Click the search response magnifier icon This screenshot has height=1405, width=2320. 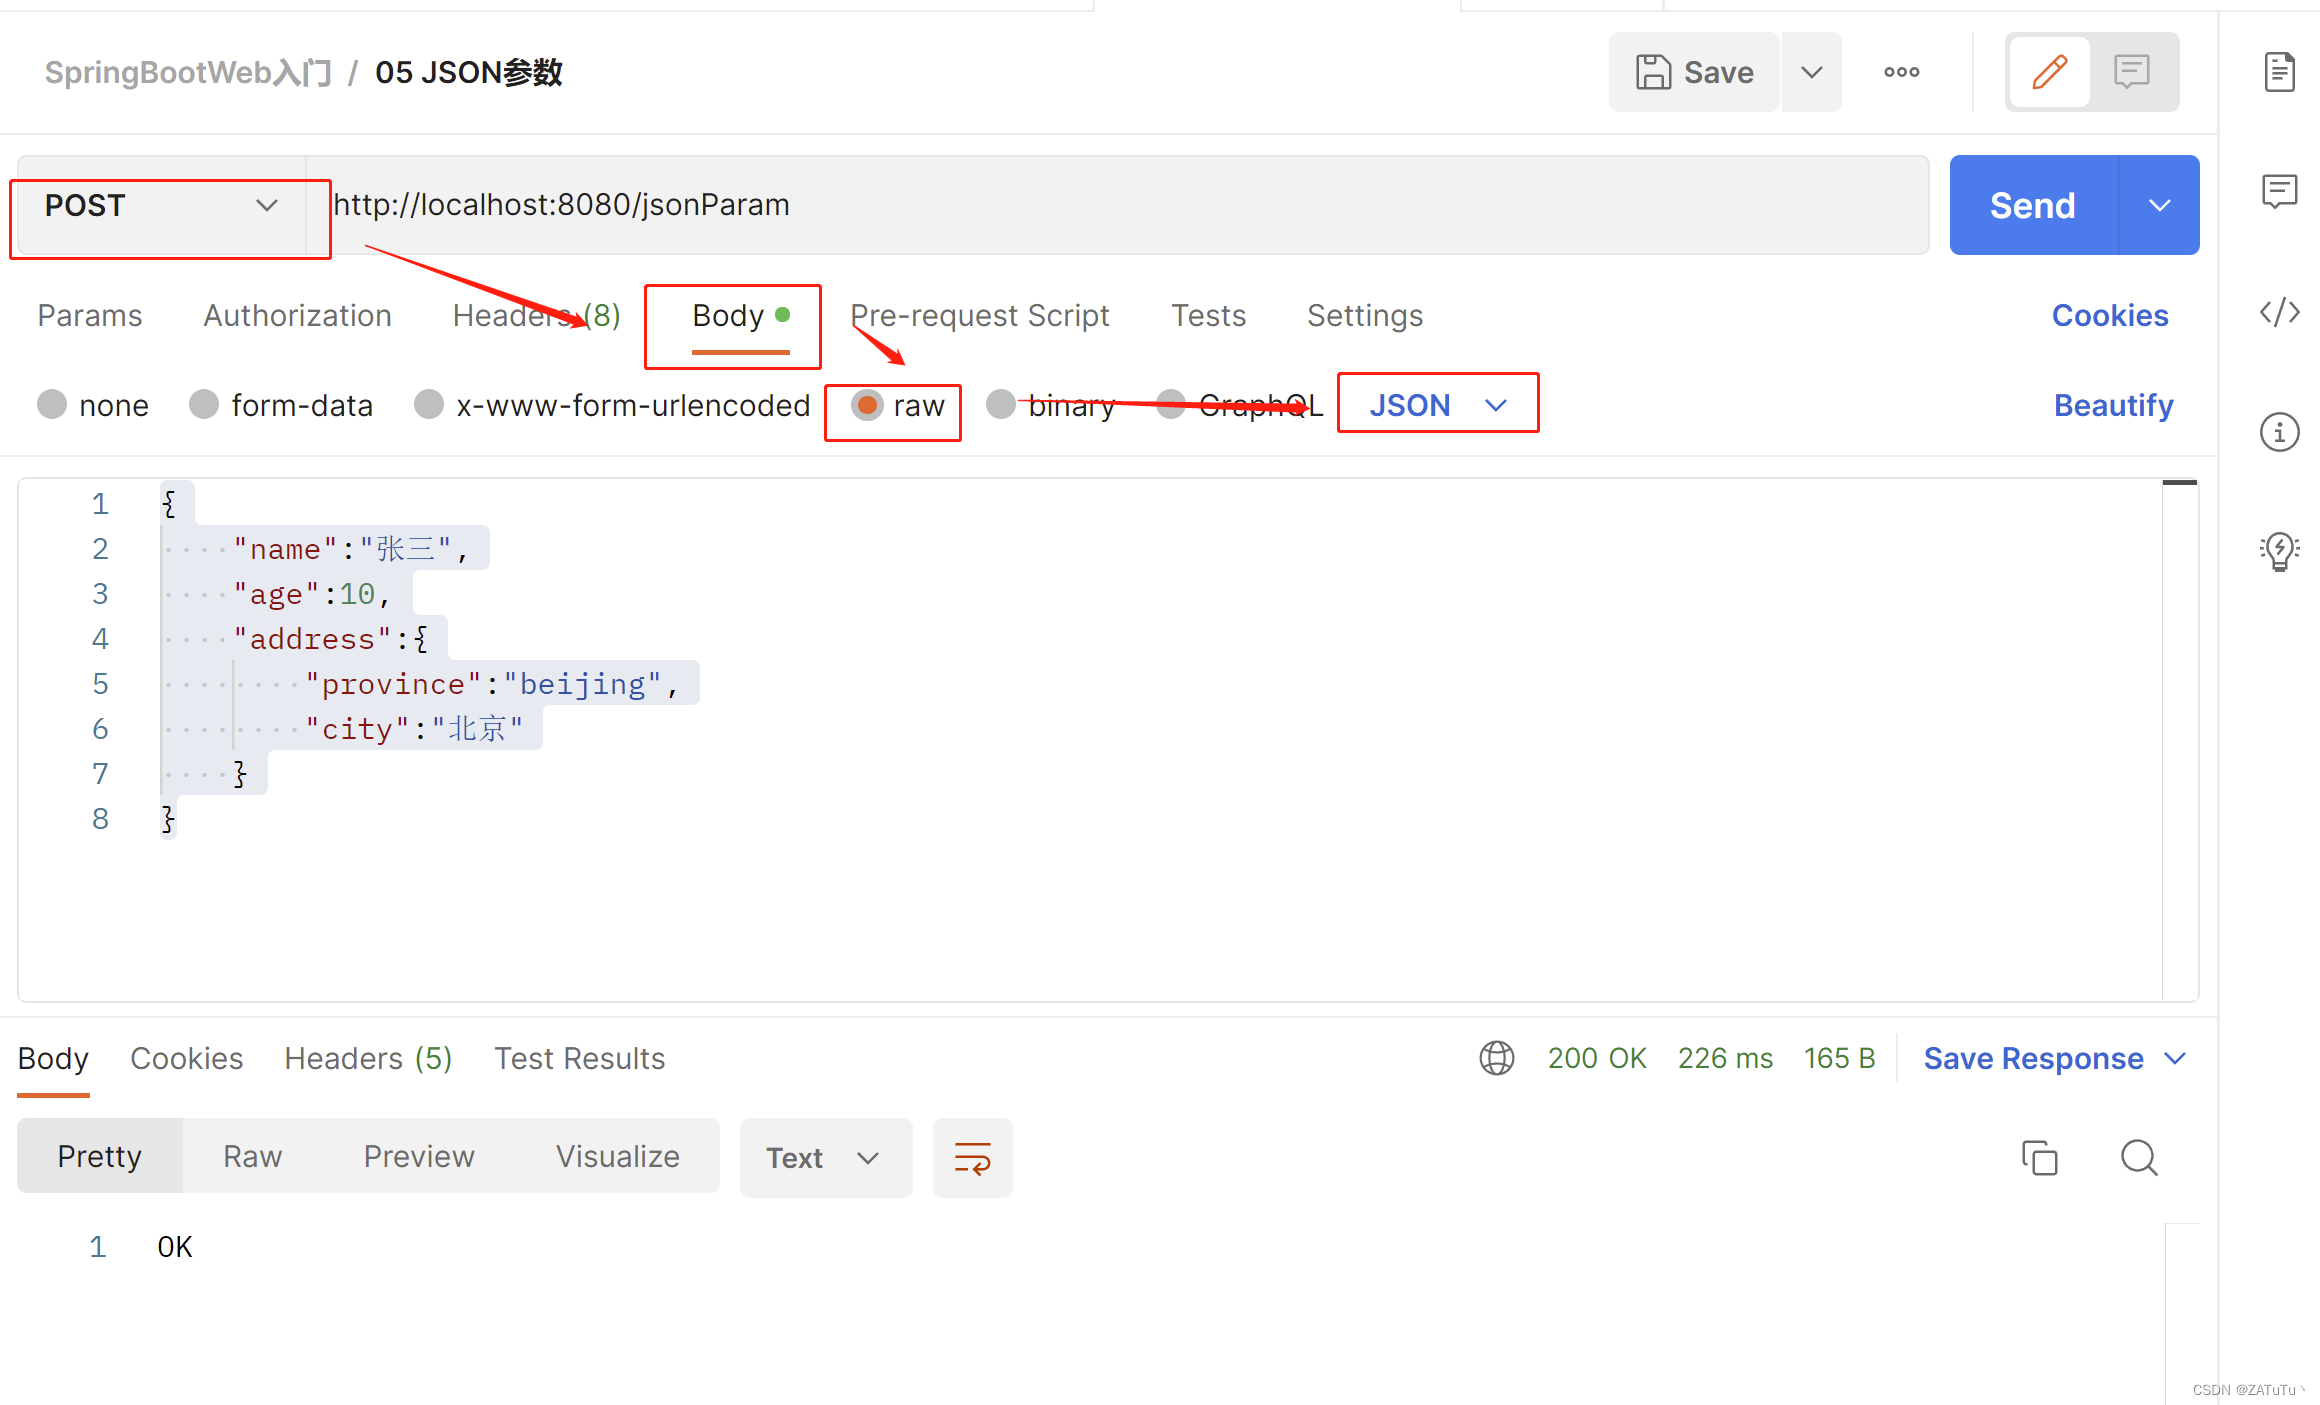tap(2139, 1157)
